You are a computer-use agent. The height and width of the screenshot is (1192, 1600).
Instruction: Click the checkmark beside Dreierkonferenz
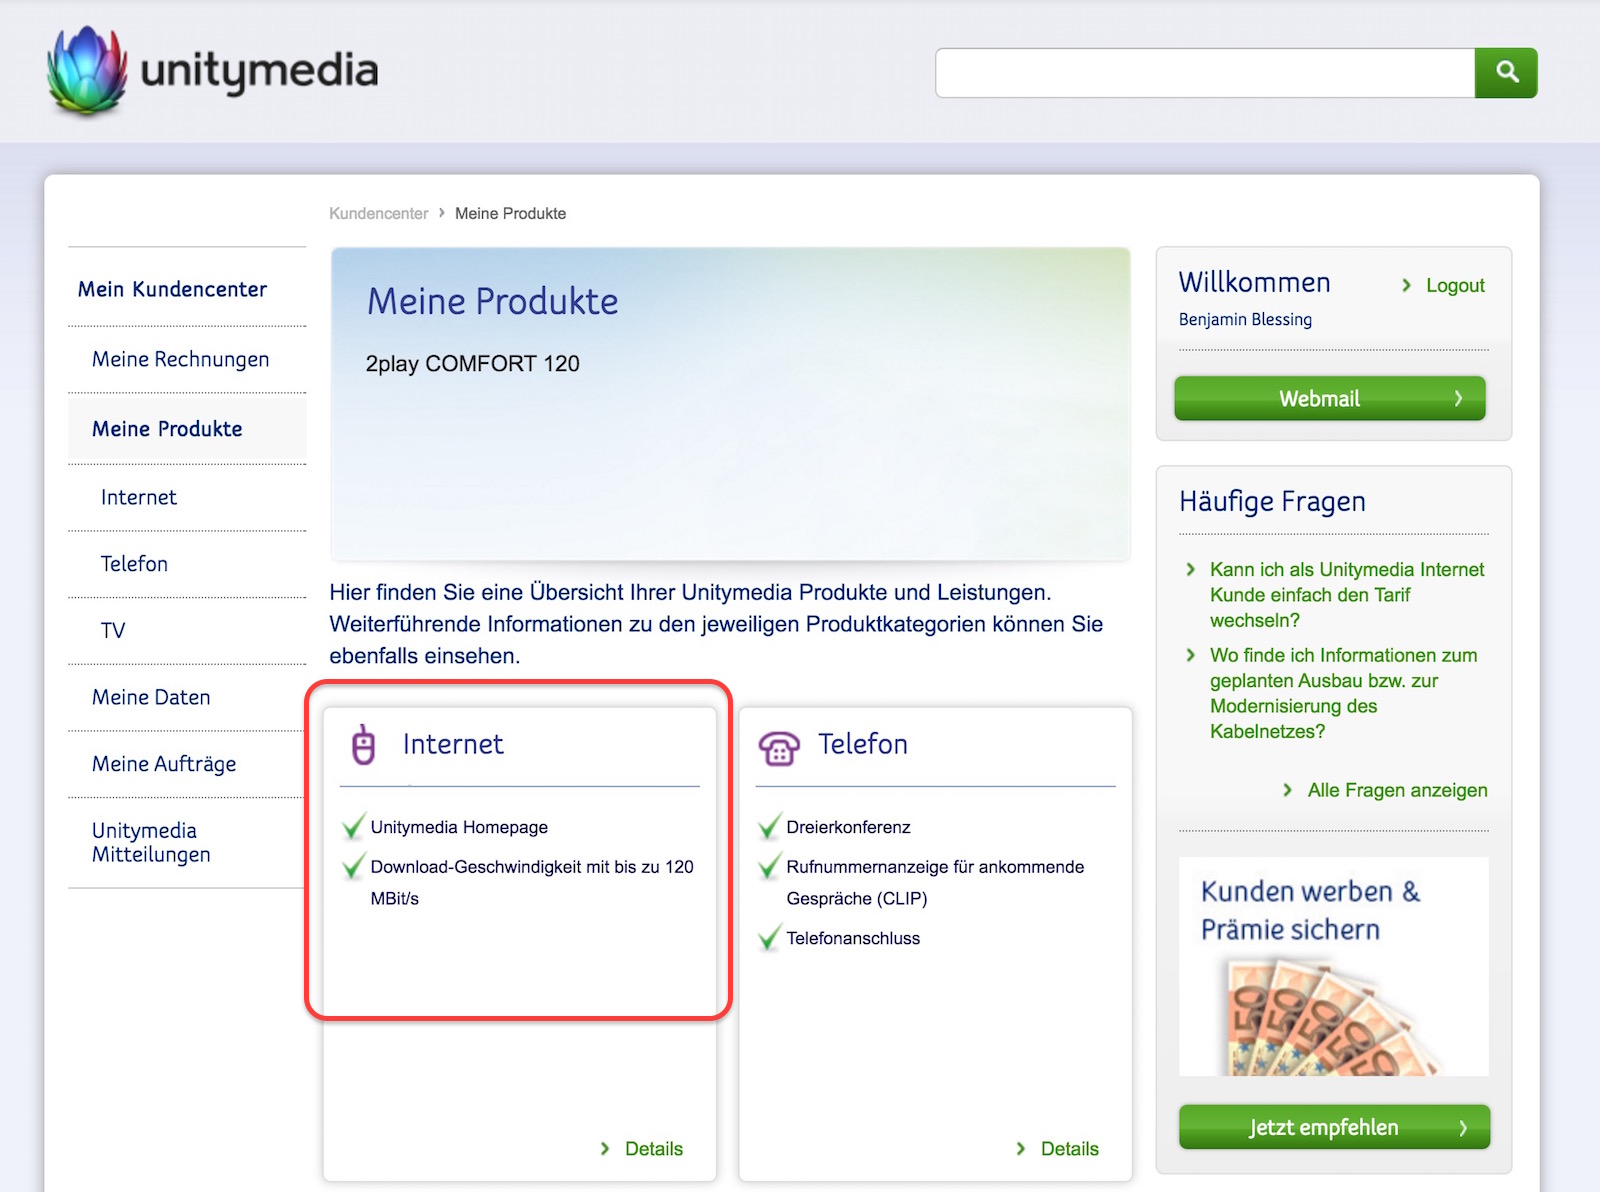(x=770, y=826)
